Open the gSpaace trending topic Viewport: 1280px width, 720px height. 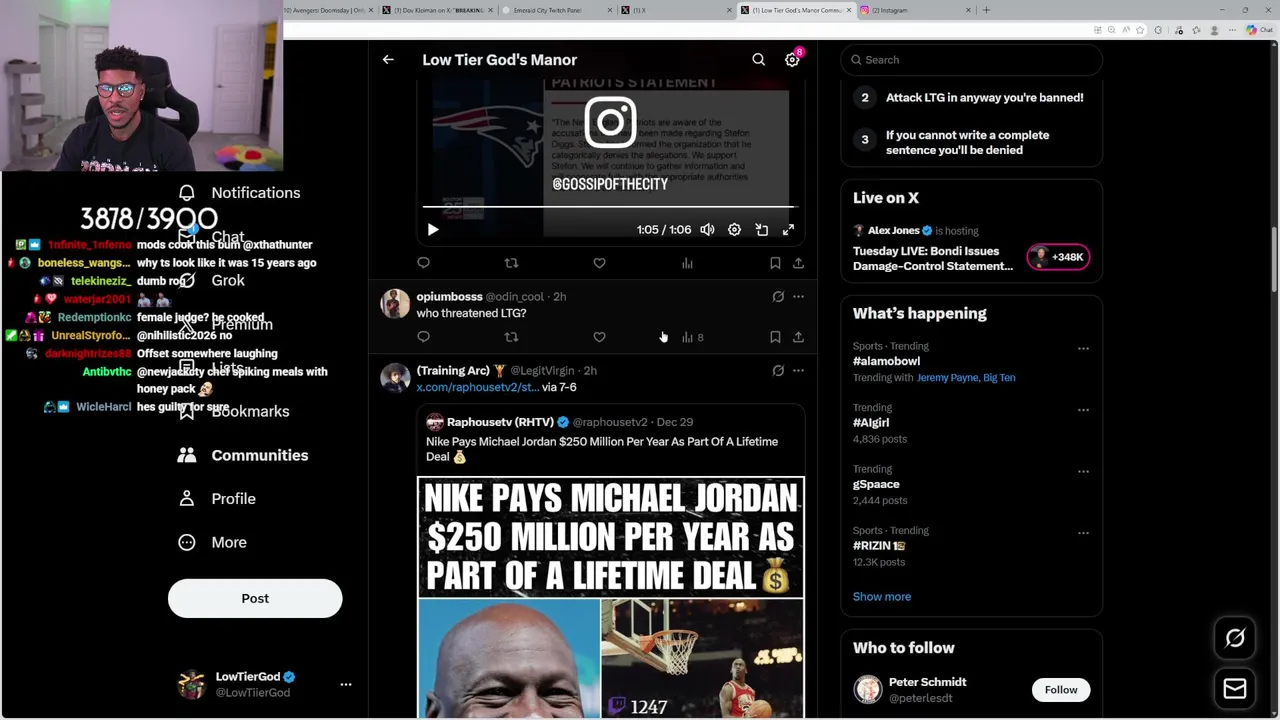point(876,484)
